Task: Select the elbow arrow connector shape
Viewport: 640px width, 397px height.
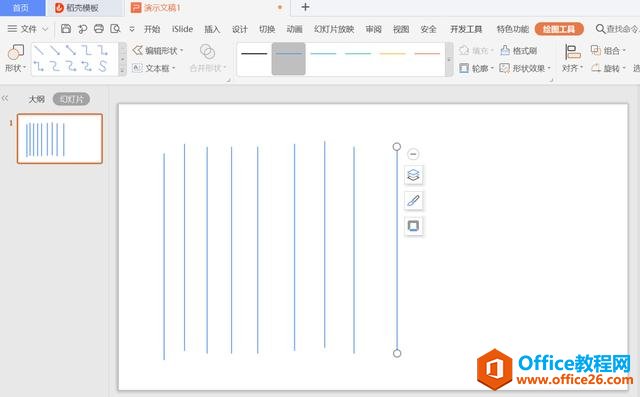Action: coord(102,51)
